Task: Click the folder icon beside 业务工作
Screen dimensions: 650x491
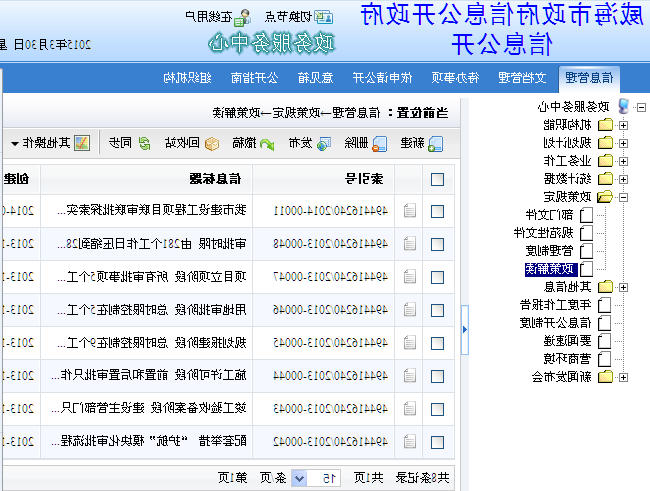Action: (605, 160)
